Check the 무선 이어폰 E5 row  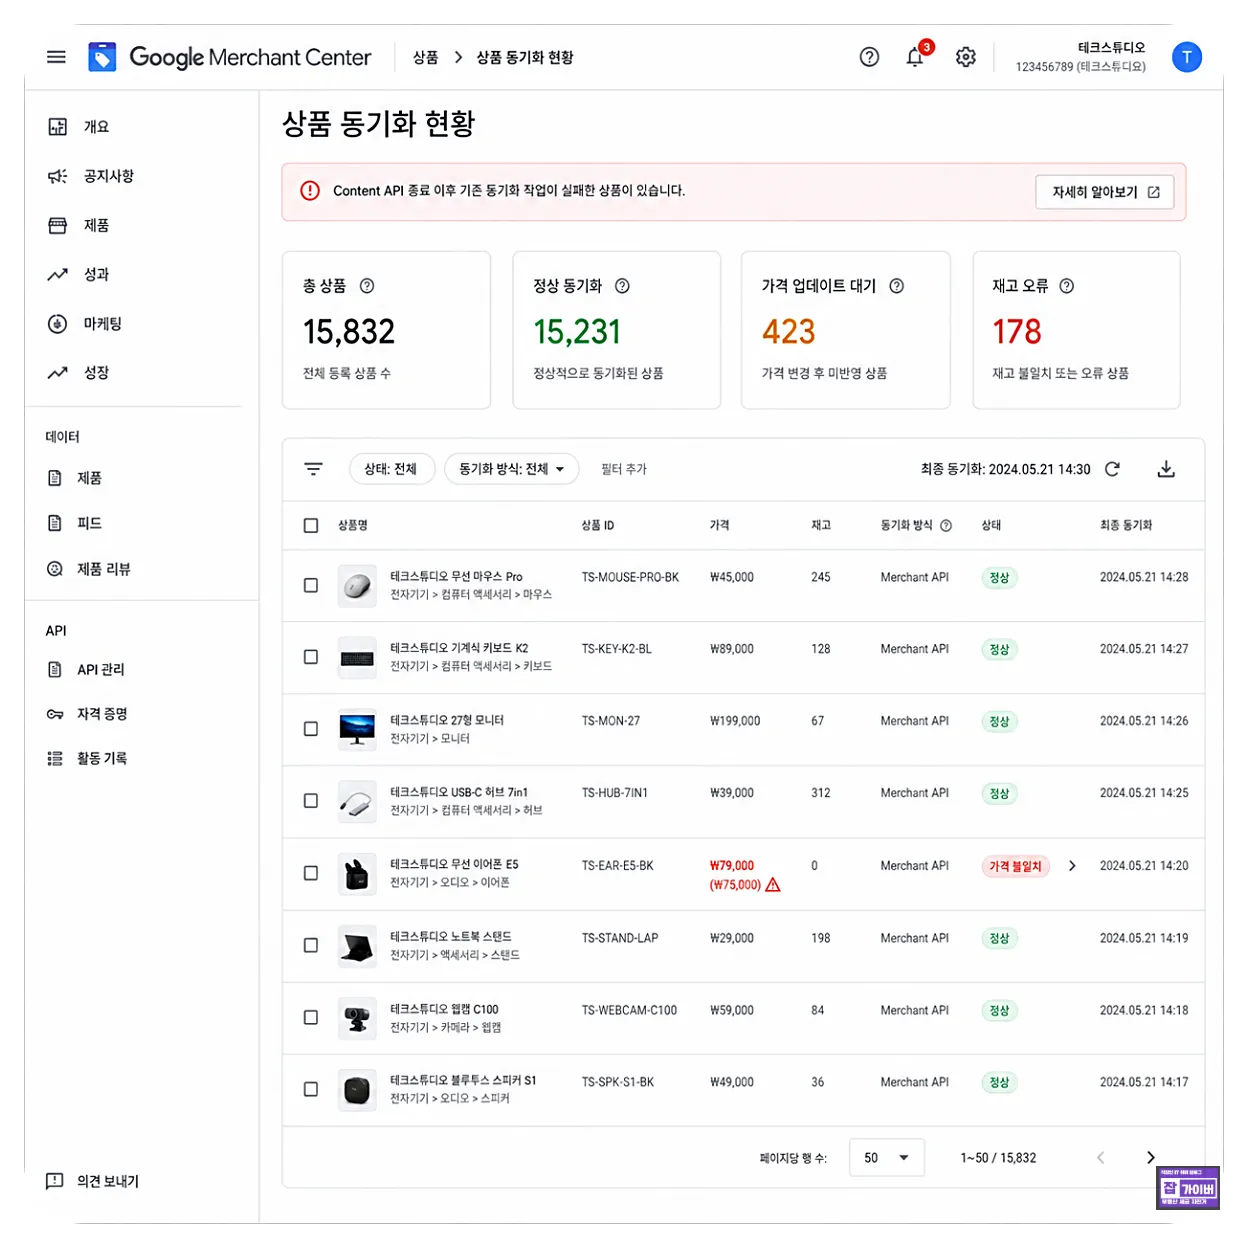311,873
